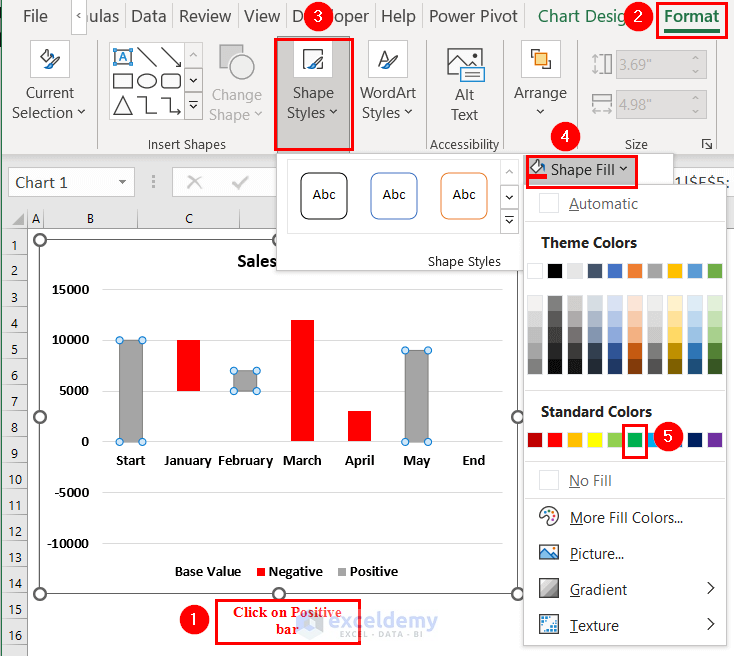
Task: Expand the shapes gallery More button
Action: click(x=193, y=104)
